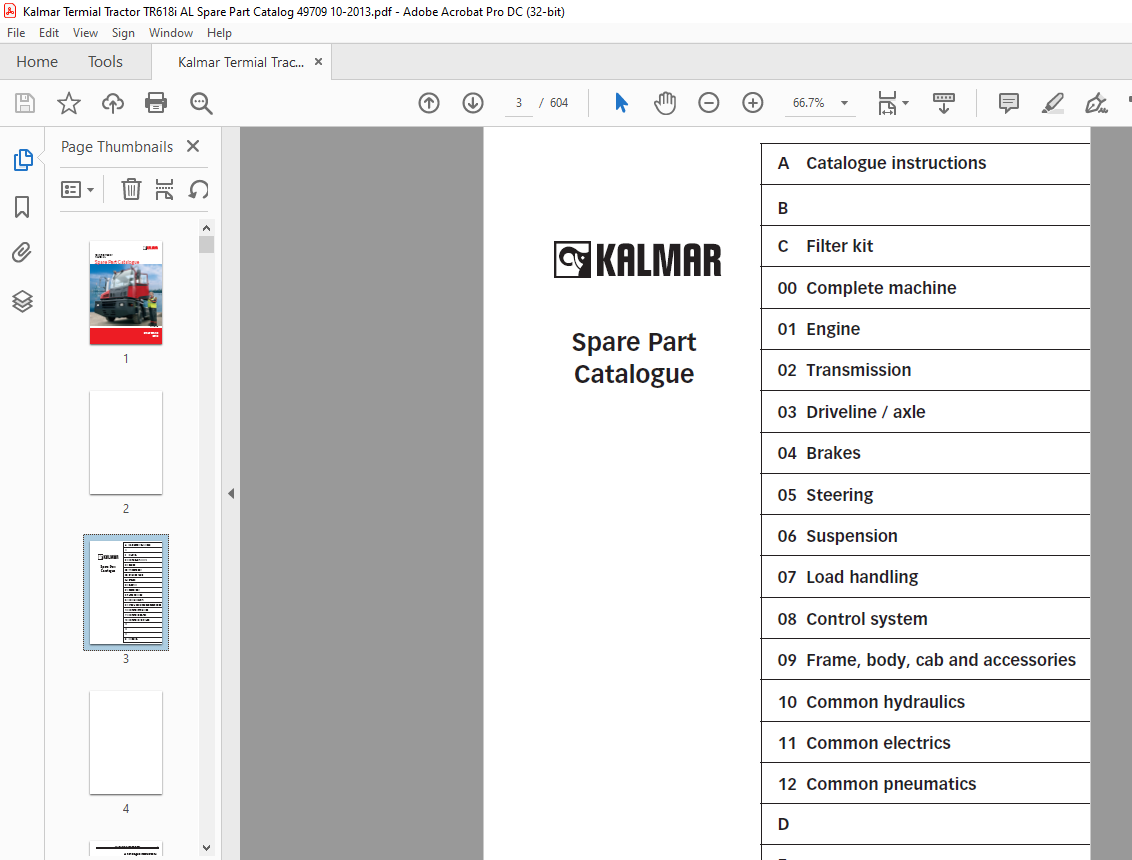Image resolution: width=1132 pixels, height=860 pixels.
Task: Click '09 Frame, body, cab and accessories'
Action: [926, 661]
